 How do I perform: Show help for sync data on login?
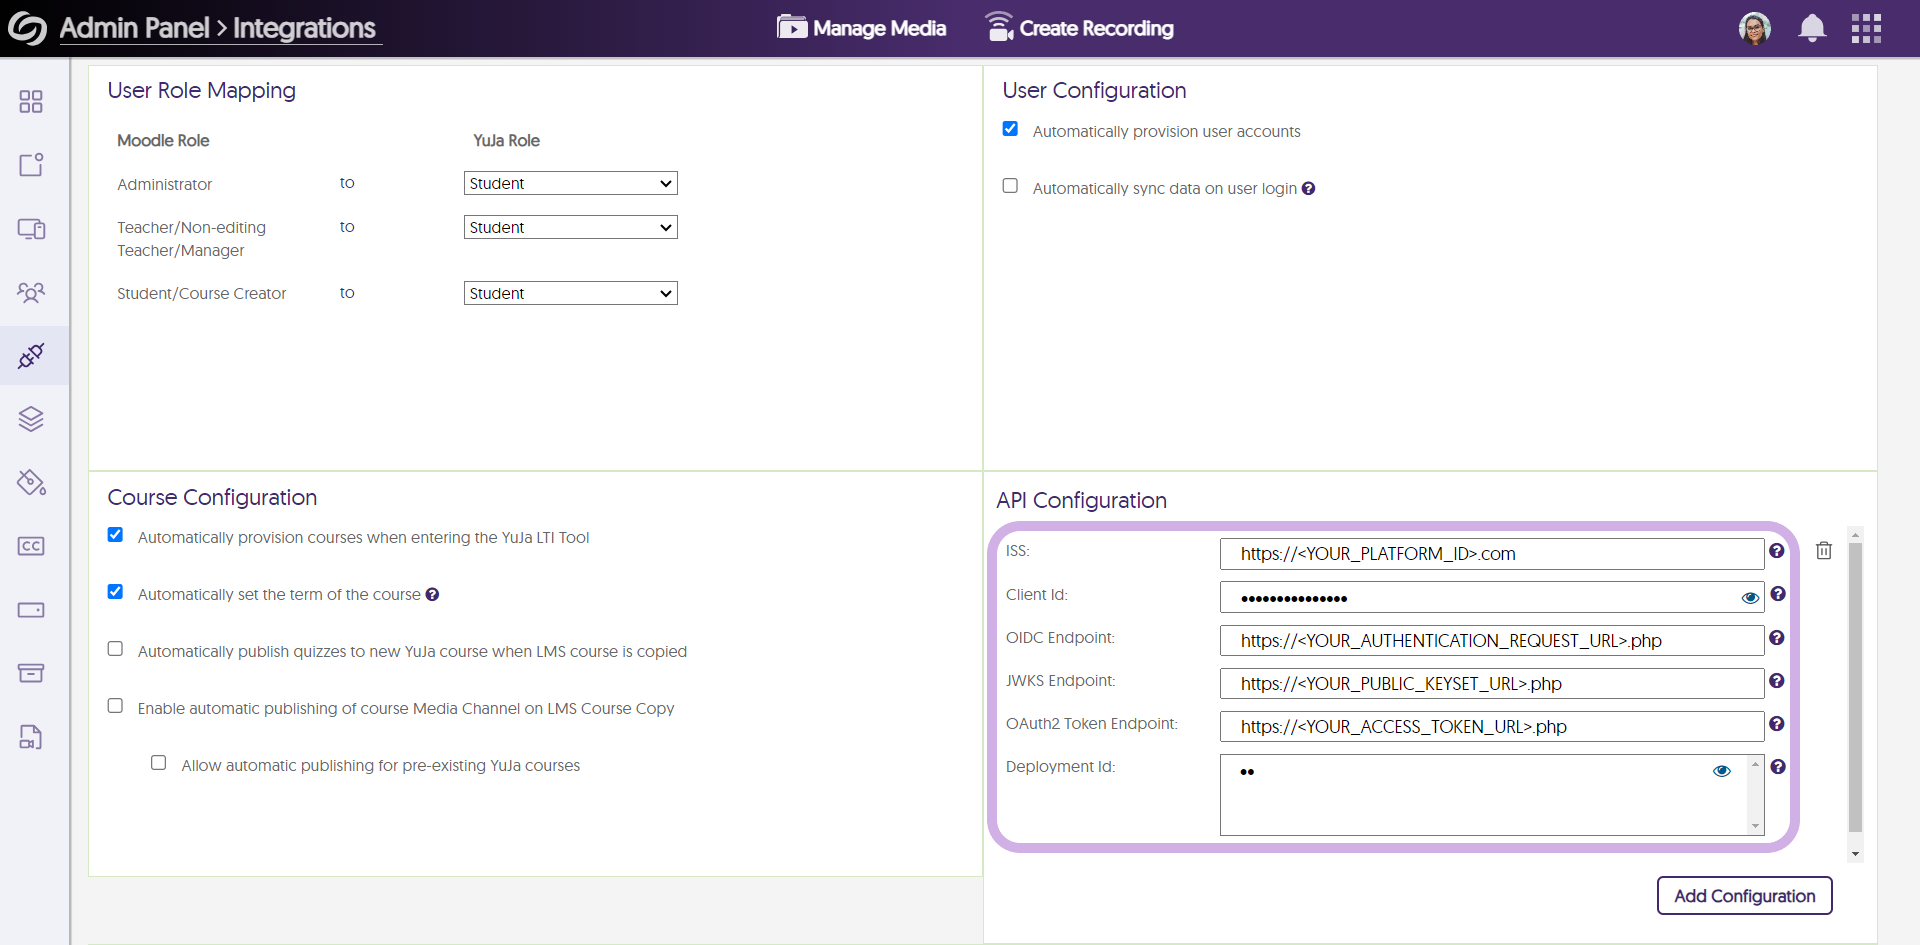1308,188
